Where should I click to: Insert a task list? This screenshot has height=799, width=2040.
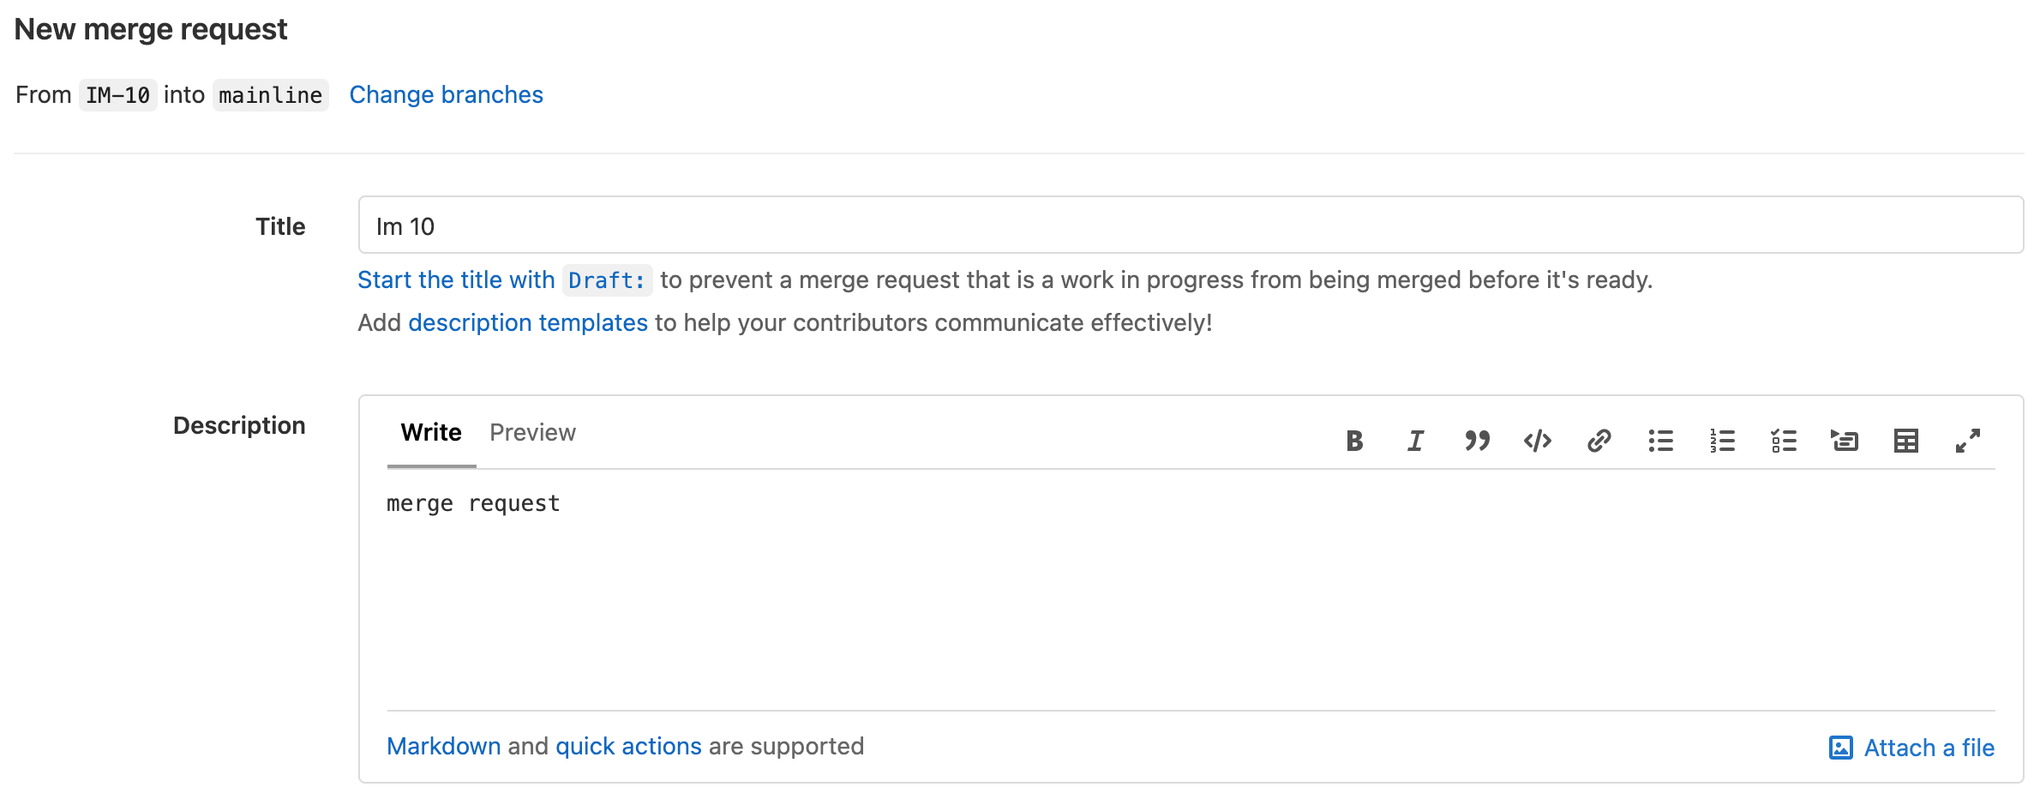pos(1783,440)
